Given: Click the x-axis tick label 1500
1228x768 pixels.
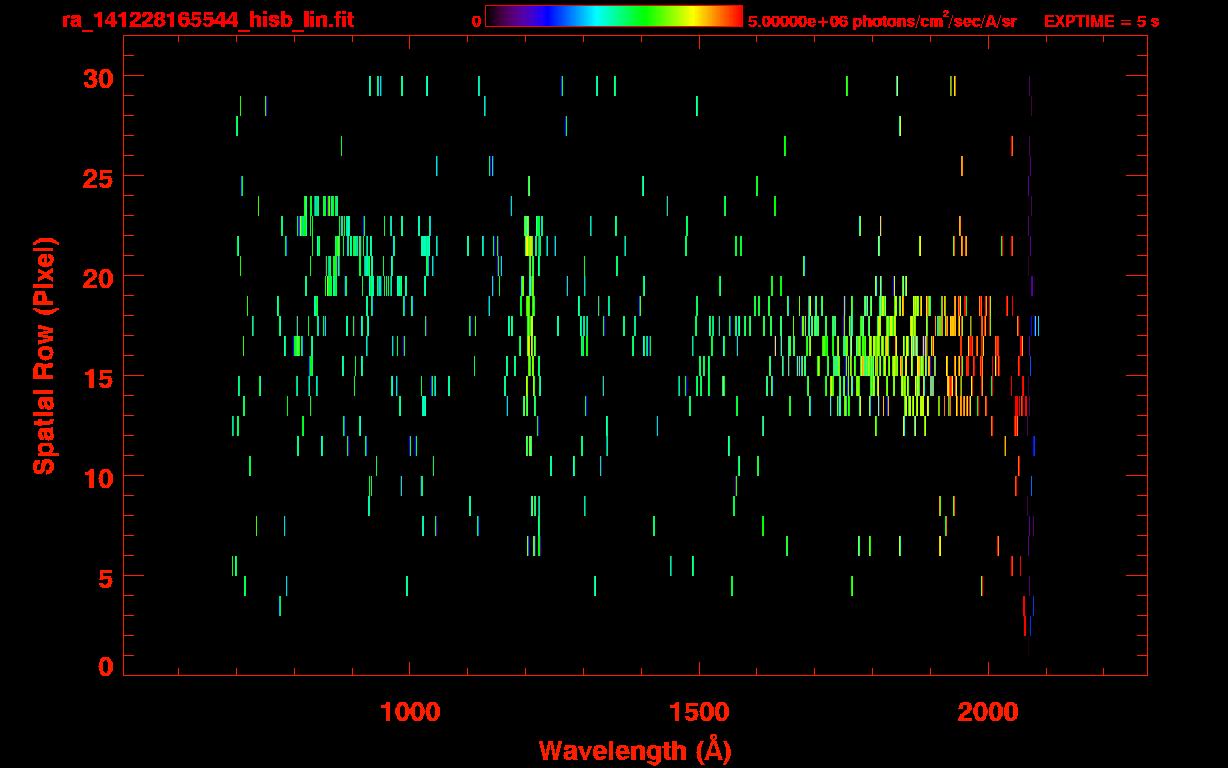Looking at the screenshot, I should 699,712.
